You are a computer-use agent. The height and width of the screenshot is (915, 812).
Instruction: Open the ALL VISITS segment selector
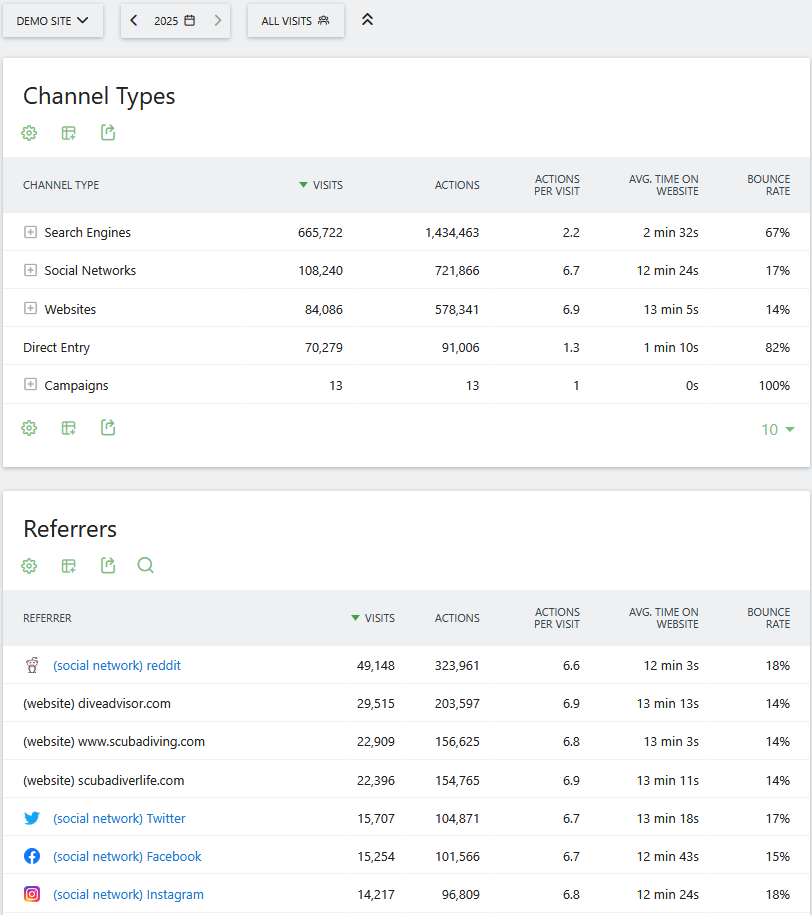[x=295, y=20]
